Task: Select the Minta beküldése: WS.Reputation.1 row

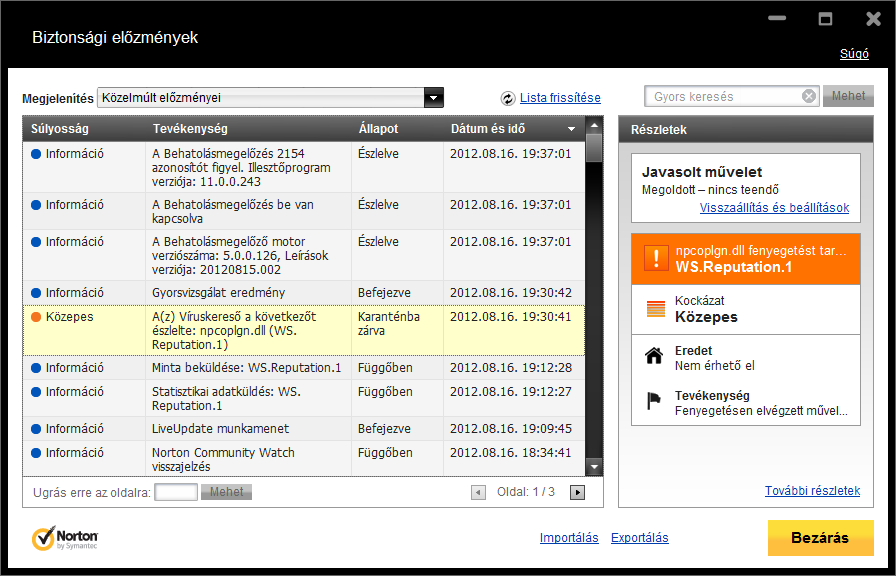Action: 304,367
